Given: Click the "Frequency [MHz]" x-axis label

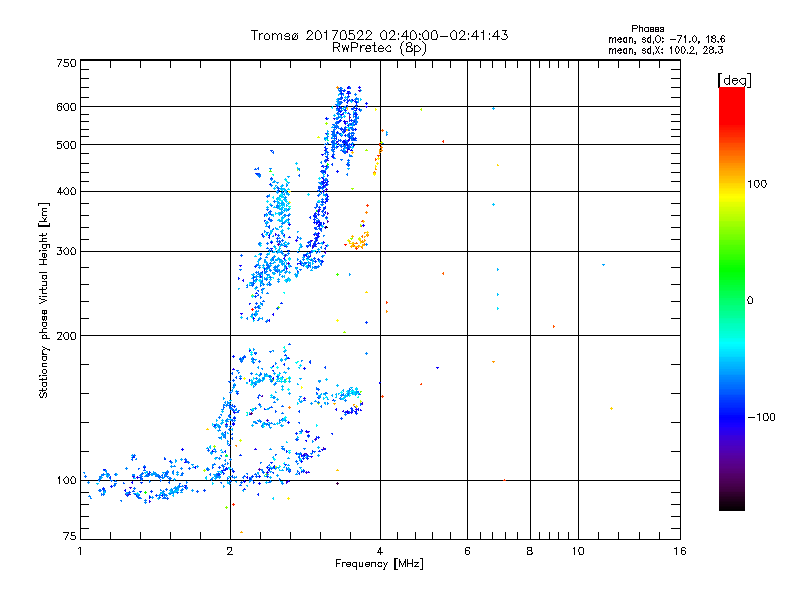Looking at the screenshot, I should pos(379,564).
